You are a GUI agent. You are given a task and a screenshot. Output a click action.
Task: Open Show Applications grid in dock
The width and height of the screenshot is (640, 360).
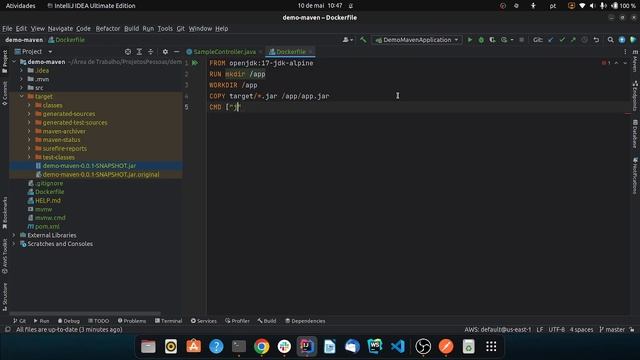(491, 347)
